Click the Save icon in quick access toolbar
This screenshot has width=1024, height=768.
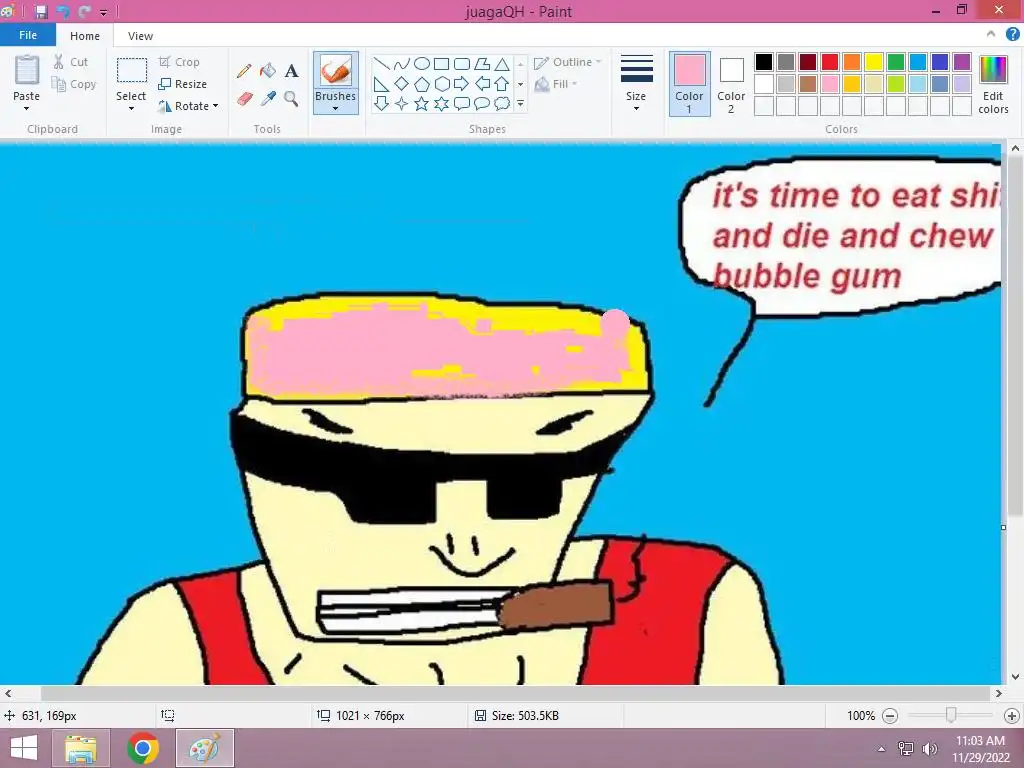coord(41,11)
